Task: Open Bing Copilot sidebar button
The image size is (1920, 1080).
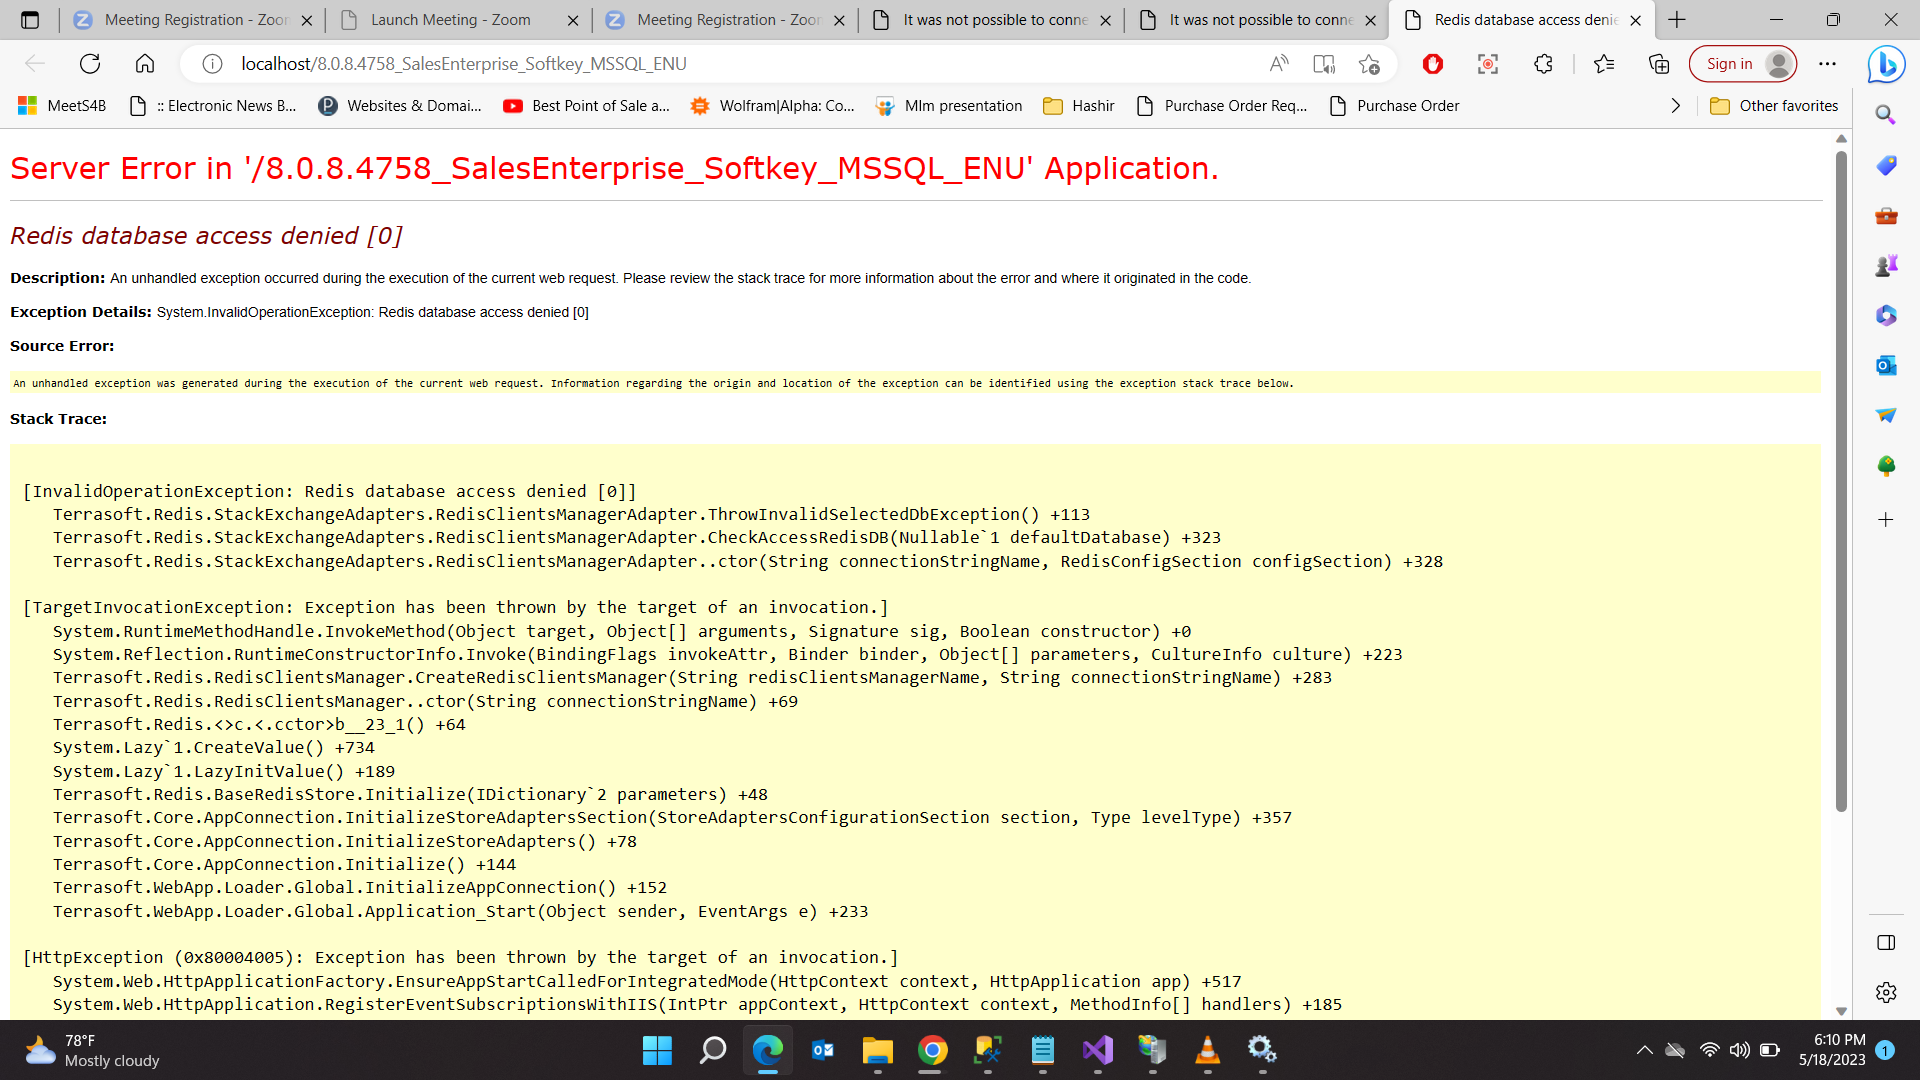Action: click(x=1886, y=65)
